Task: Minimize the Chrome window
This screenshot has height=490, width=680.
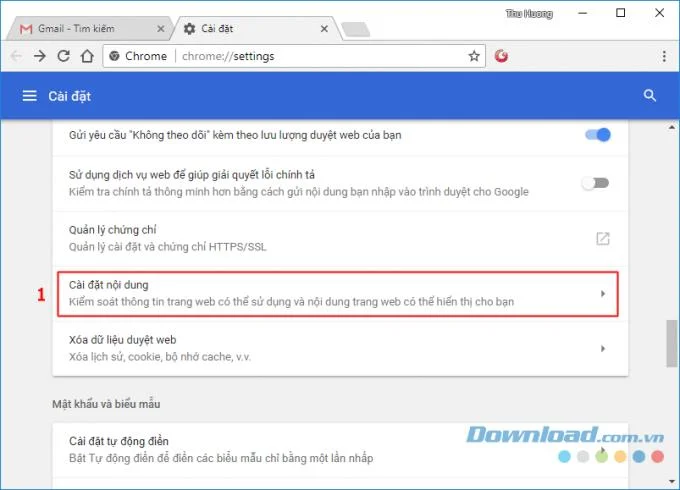Action: point(582,13)
